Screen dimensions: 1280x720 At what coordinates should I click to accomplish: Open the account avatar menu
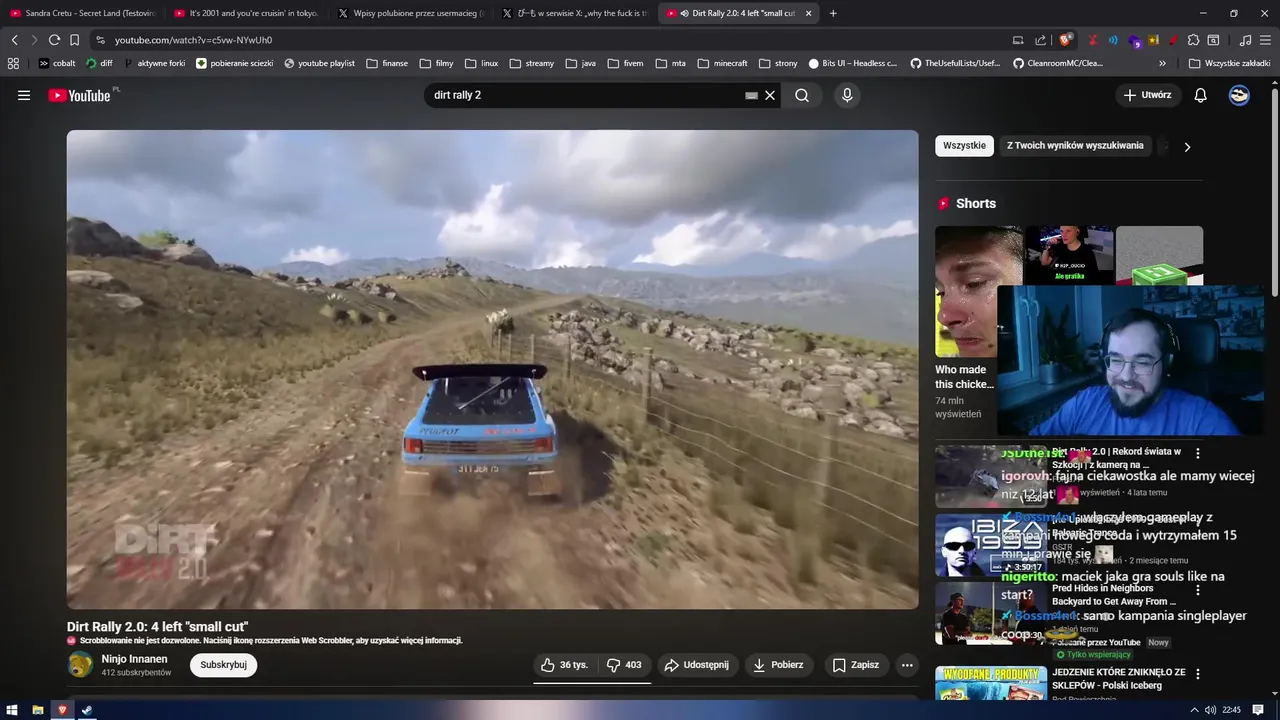1239,95
